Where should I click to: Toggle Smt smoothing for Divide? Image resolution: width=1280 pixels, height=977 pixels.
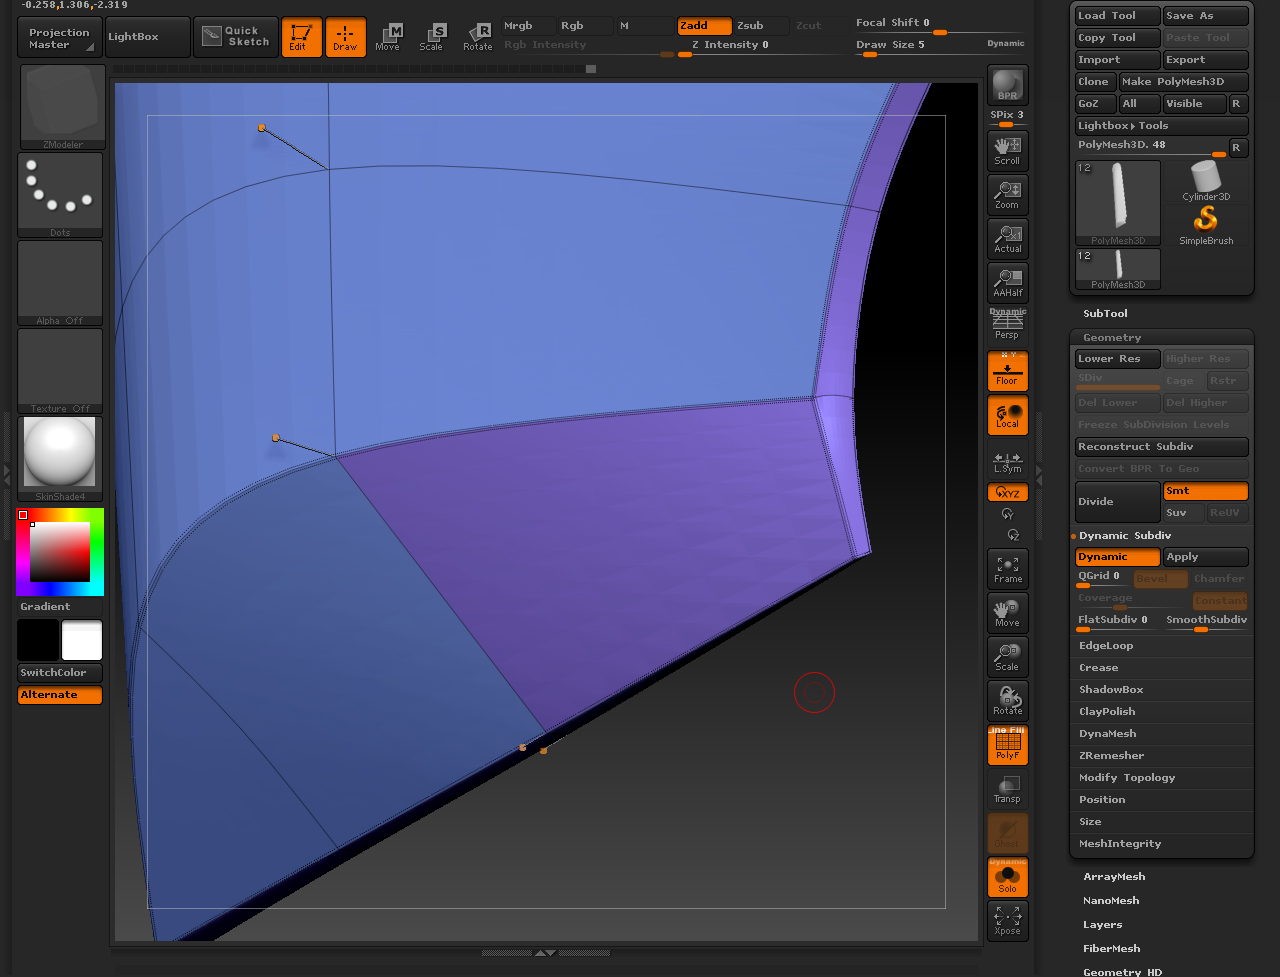coord(1205,491)
